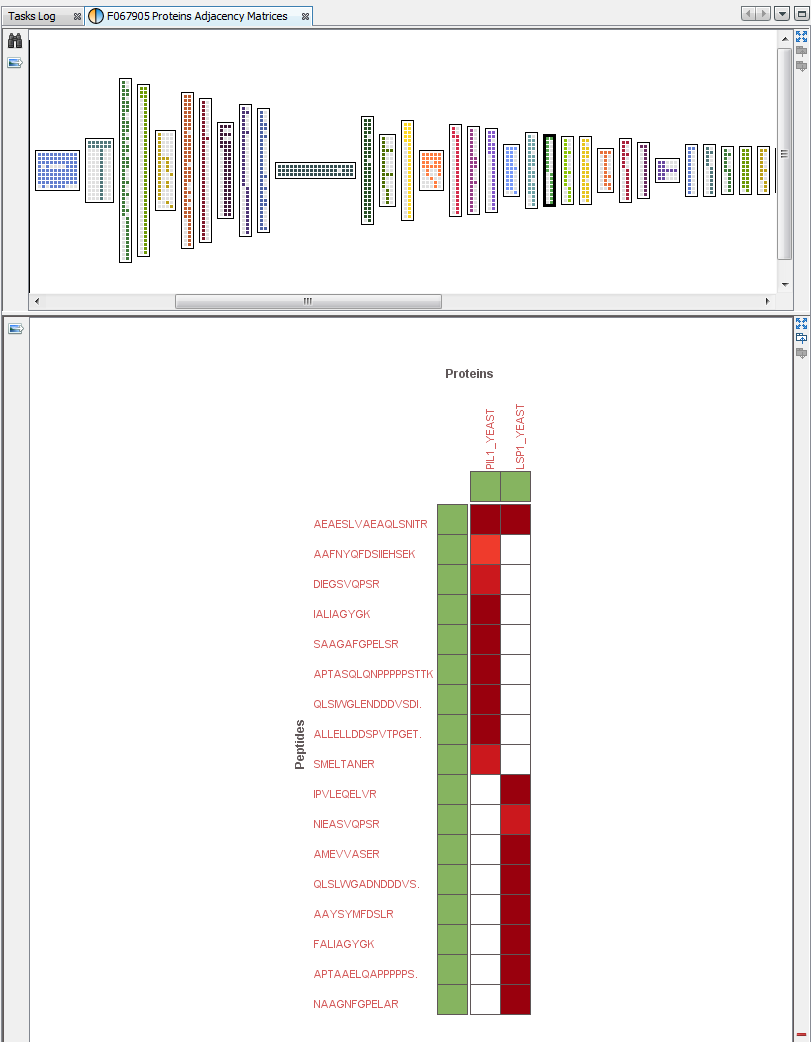This screenshot has width=811, height=1042.
Task: Click the scroll-tabs-right arrow button
Action: (762, 13)
